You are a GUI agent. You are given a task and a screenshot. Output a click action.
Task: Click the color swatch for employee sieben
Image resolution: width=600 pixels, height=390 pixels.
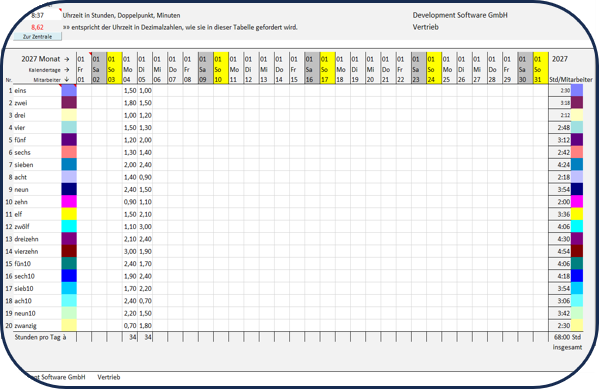(69, 165)
